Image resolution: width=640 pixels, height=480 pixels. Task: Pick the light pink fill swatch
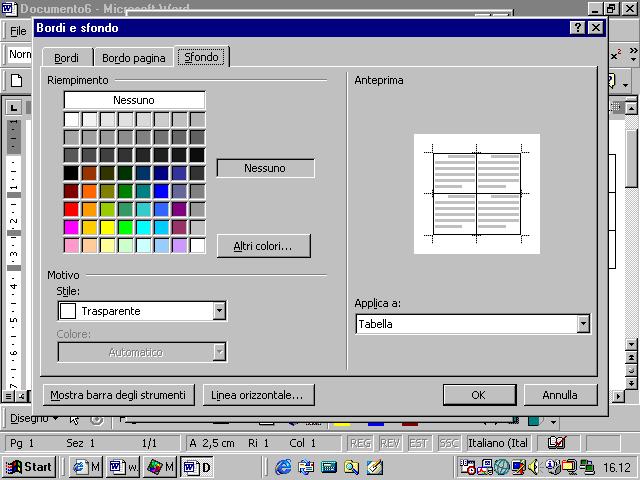tap(71, 245)
